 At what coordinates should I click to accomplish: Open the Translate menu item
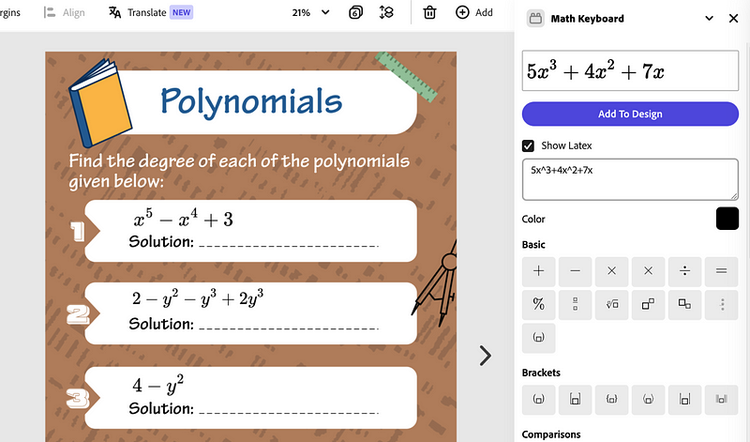click(150, 12)
